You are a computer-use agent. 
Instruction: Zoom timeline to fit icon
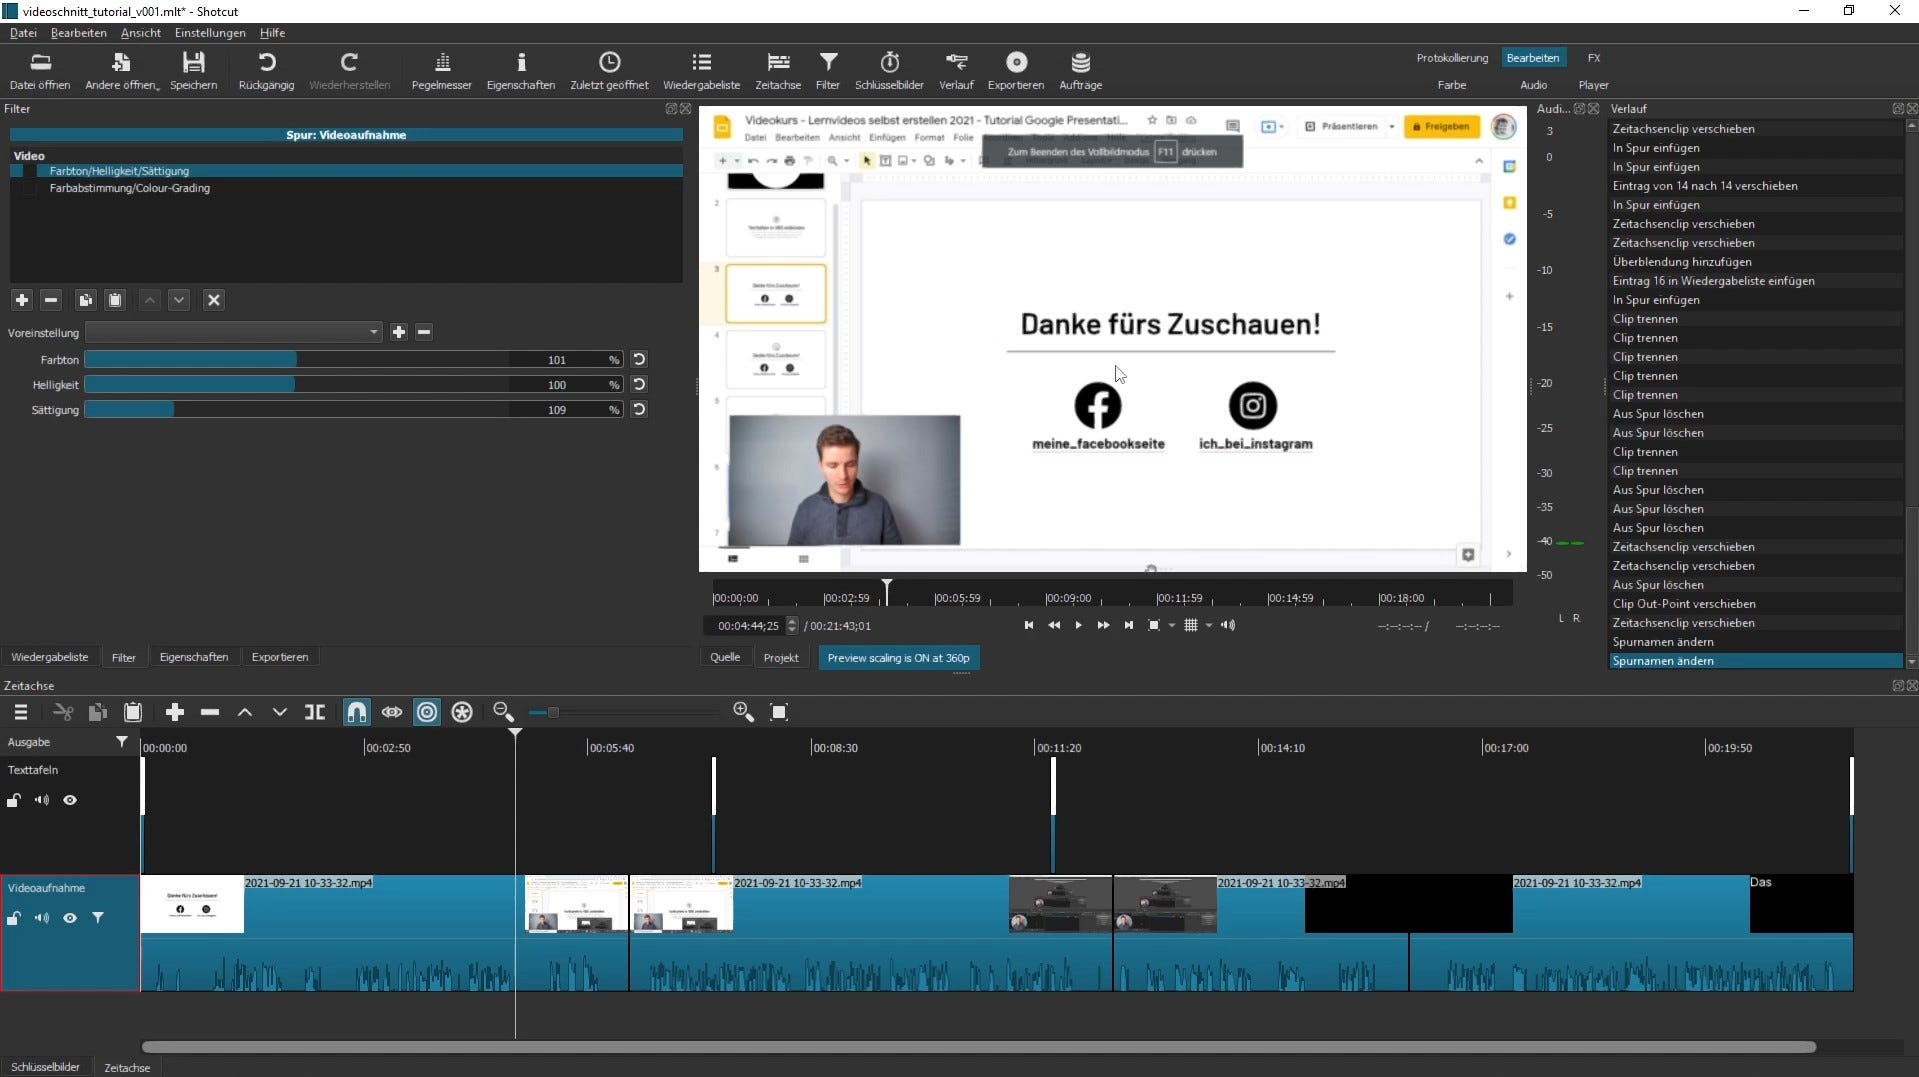779,712
